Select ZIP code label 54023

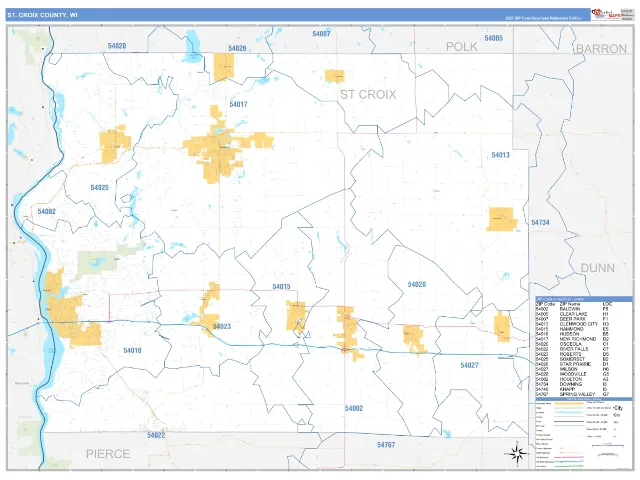222,327
